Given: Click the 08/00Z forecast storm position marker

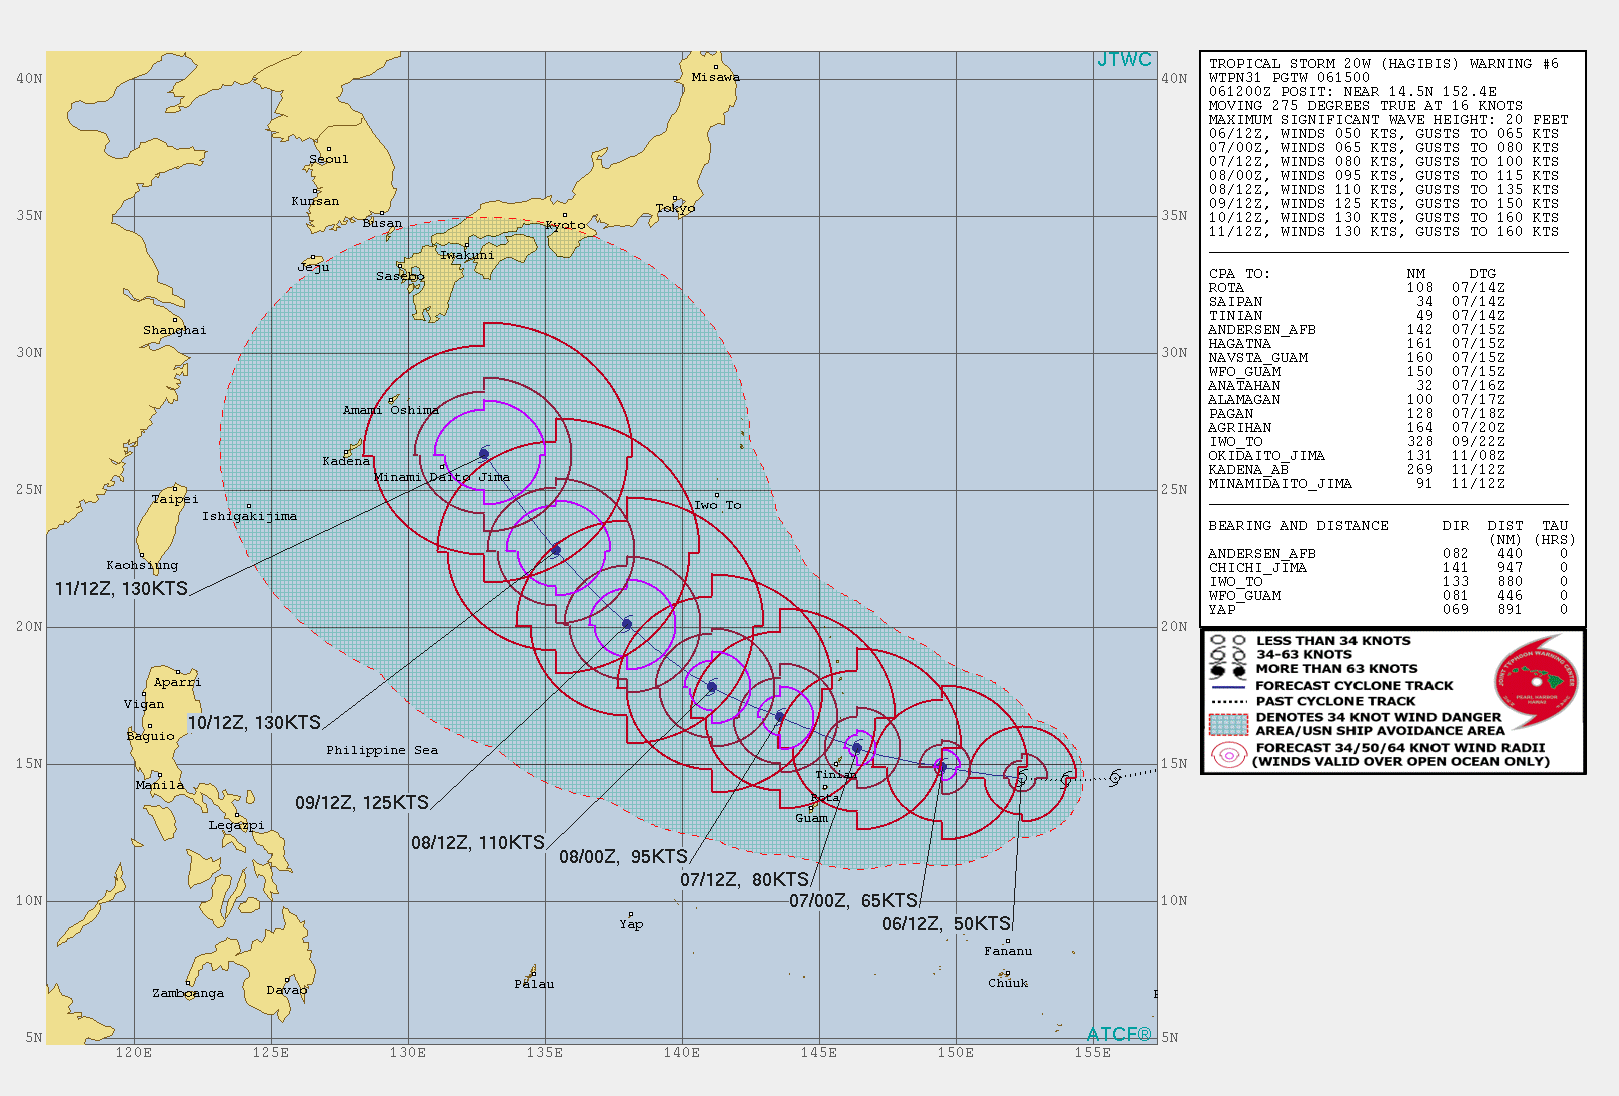Looking at the screenshot, I should point(780,716).
